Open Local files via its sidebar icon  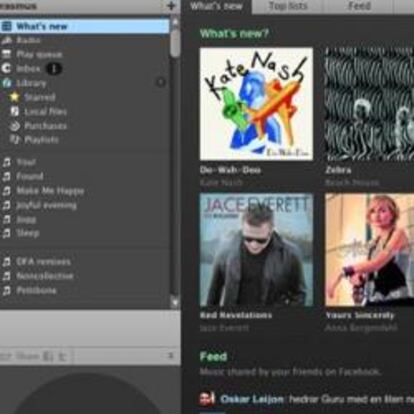point(15,111)
